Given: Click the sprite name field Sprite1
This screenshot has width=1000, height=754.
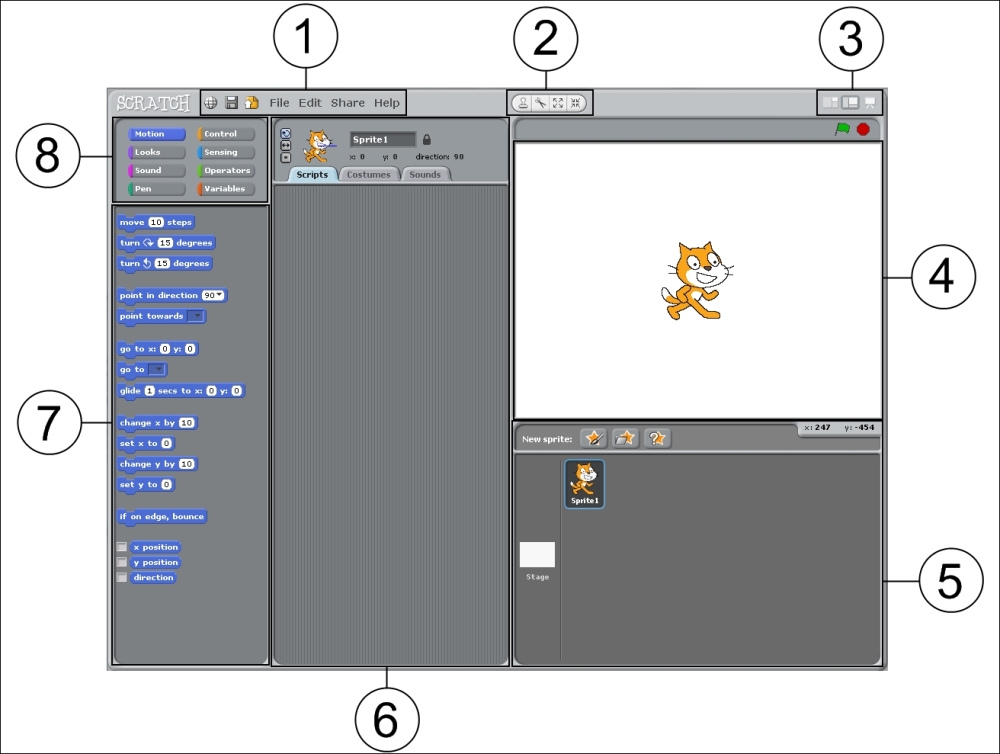Looking at the screenshot, I should point(383,139).
